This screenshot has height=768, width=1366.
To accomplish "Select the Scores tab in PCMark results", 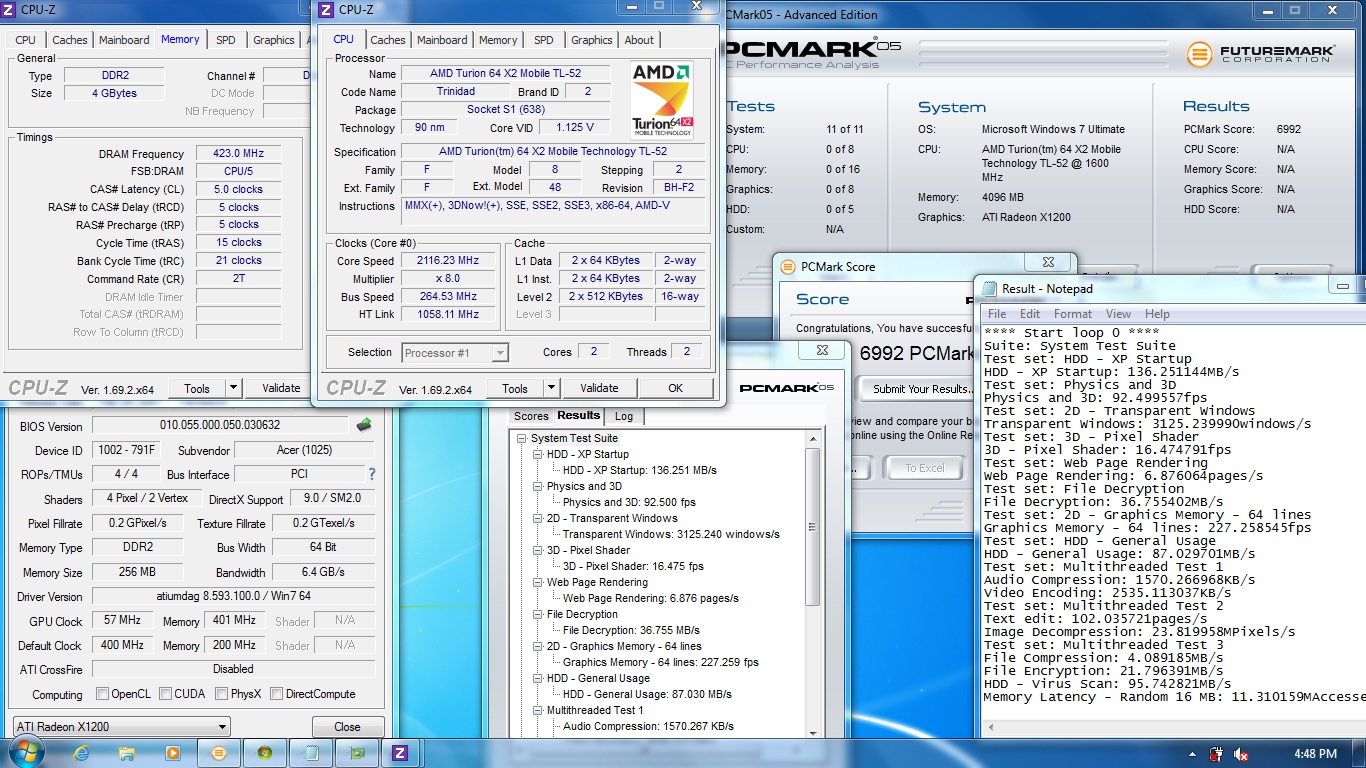I will pos(531,416).
